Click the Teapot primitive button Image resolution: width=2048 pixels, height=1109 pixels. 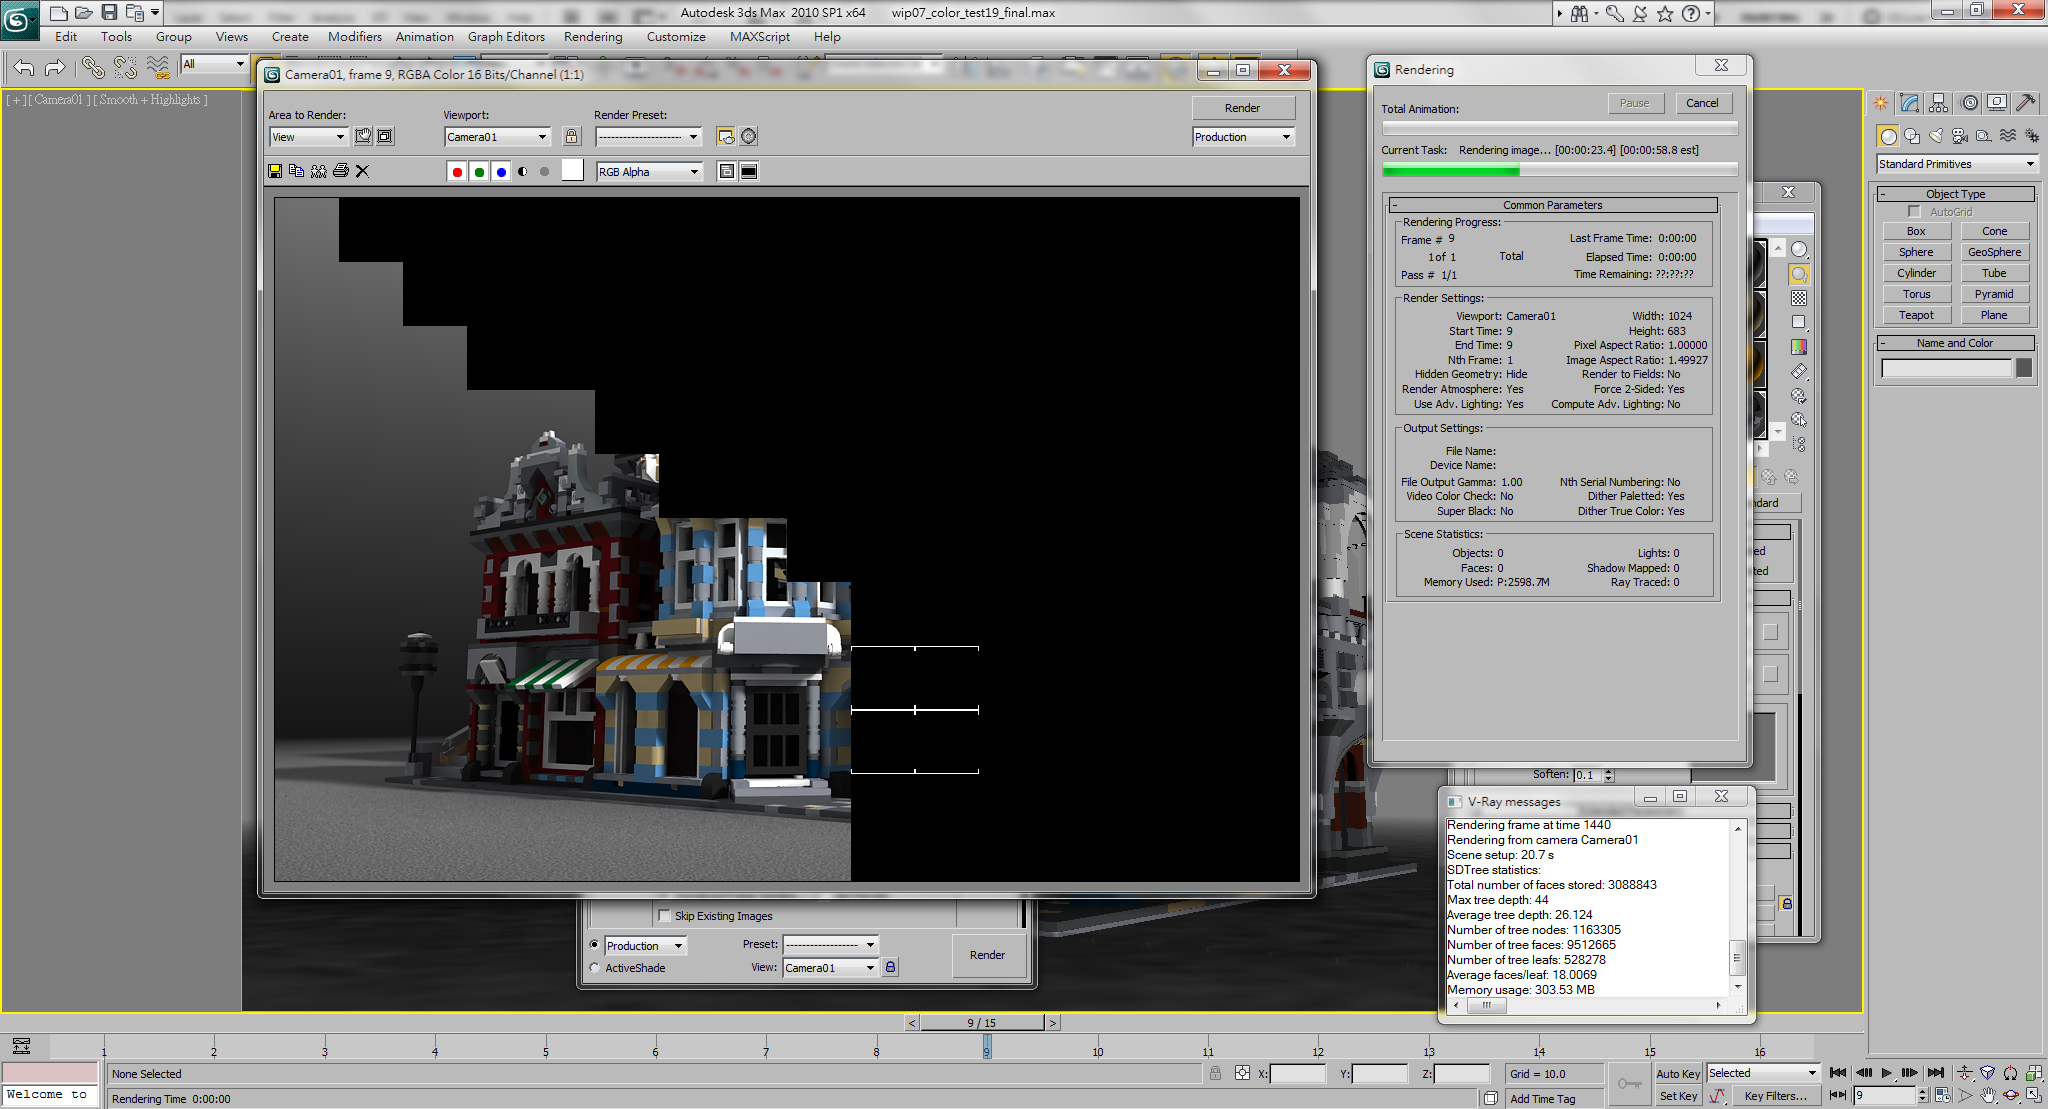[x=1917, y=314]
